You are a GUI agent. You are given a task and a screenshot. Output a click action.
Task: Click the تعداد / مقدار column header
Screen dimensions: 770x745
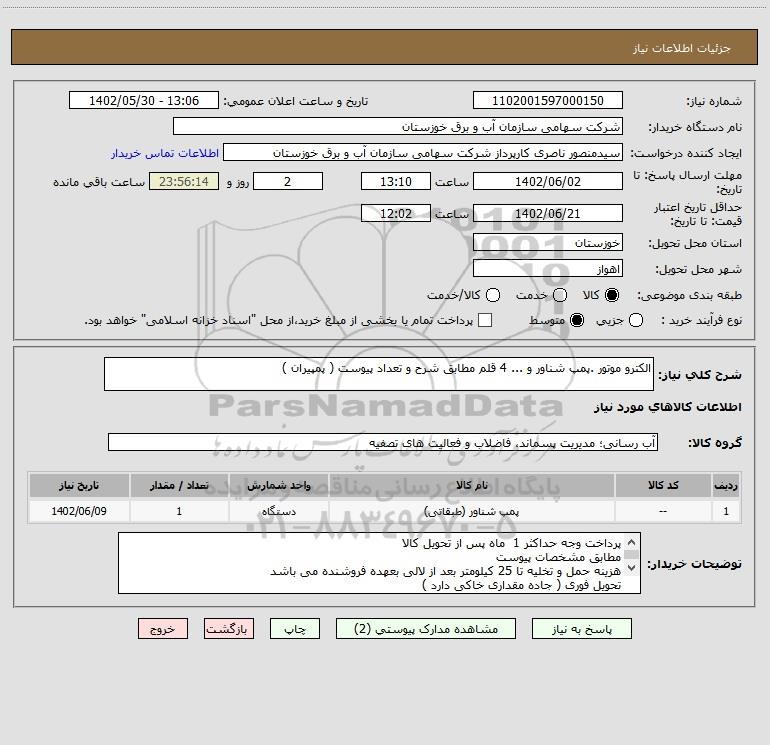pyautogui.click(x=179, y=486)
